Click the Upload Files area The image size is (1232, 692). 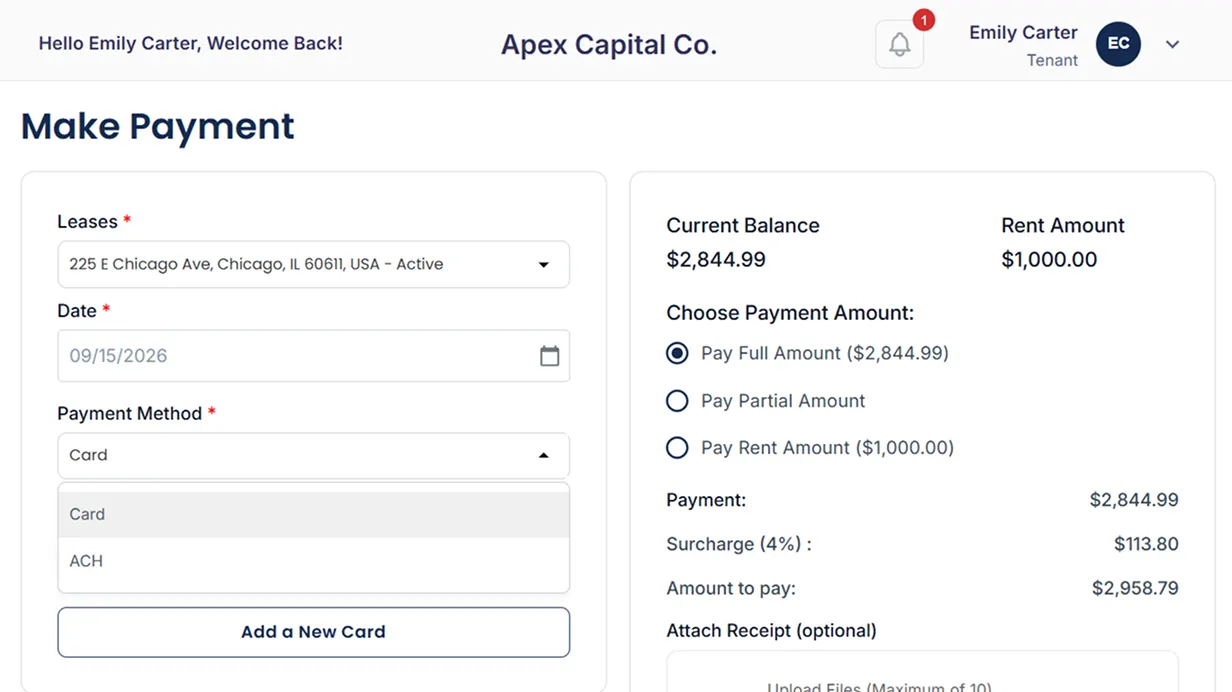pyautogui.click(x=922, y=672)
